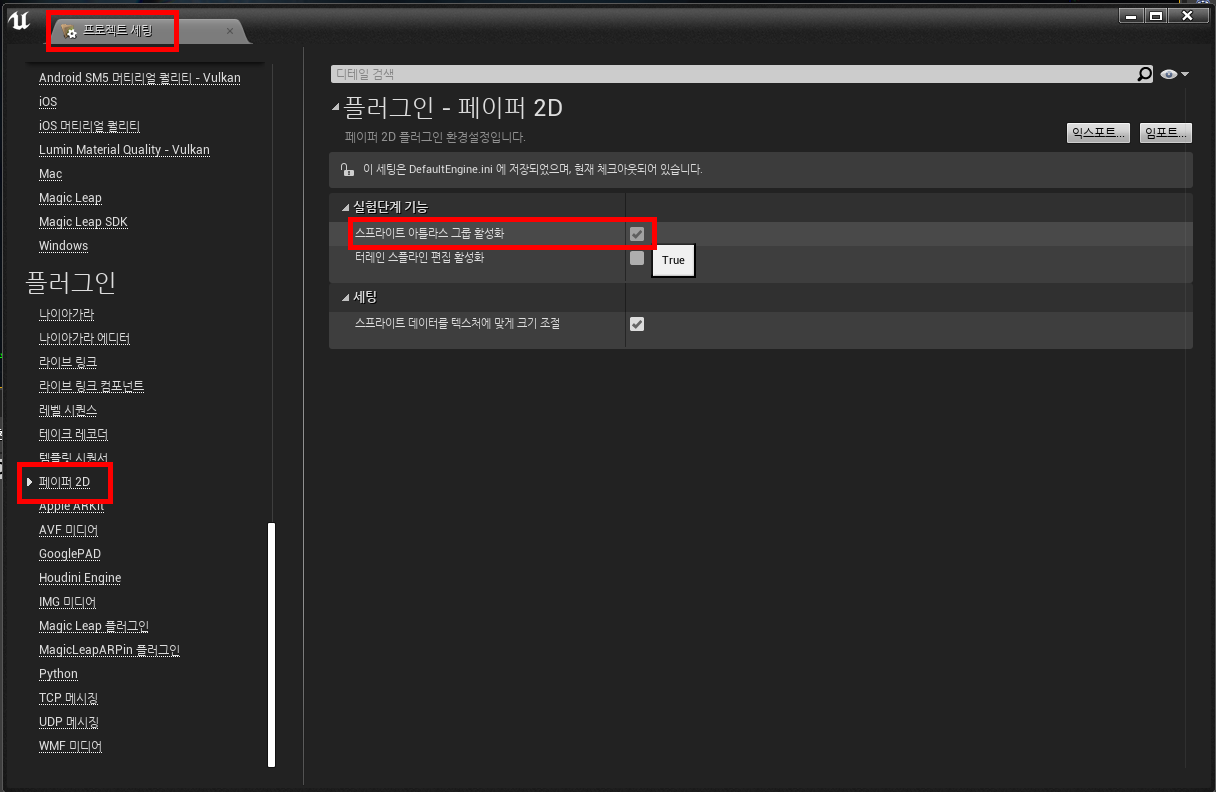Screen dimensions: 1216x792
Task: Select 나이아가라 에디터 plugin settings
Action: [x=84, y=338]
